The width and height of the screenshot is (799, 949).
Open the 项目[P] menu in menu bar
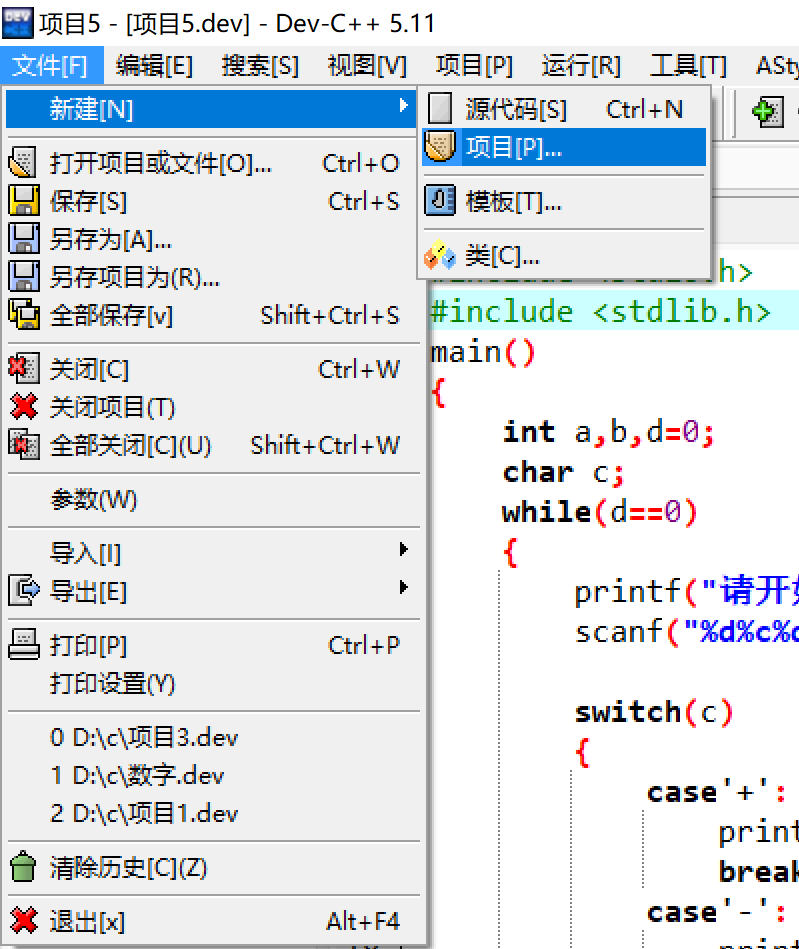point(474,65)
